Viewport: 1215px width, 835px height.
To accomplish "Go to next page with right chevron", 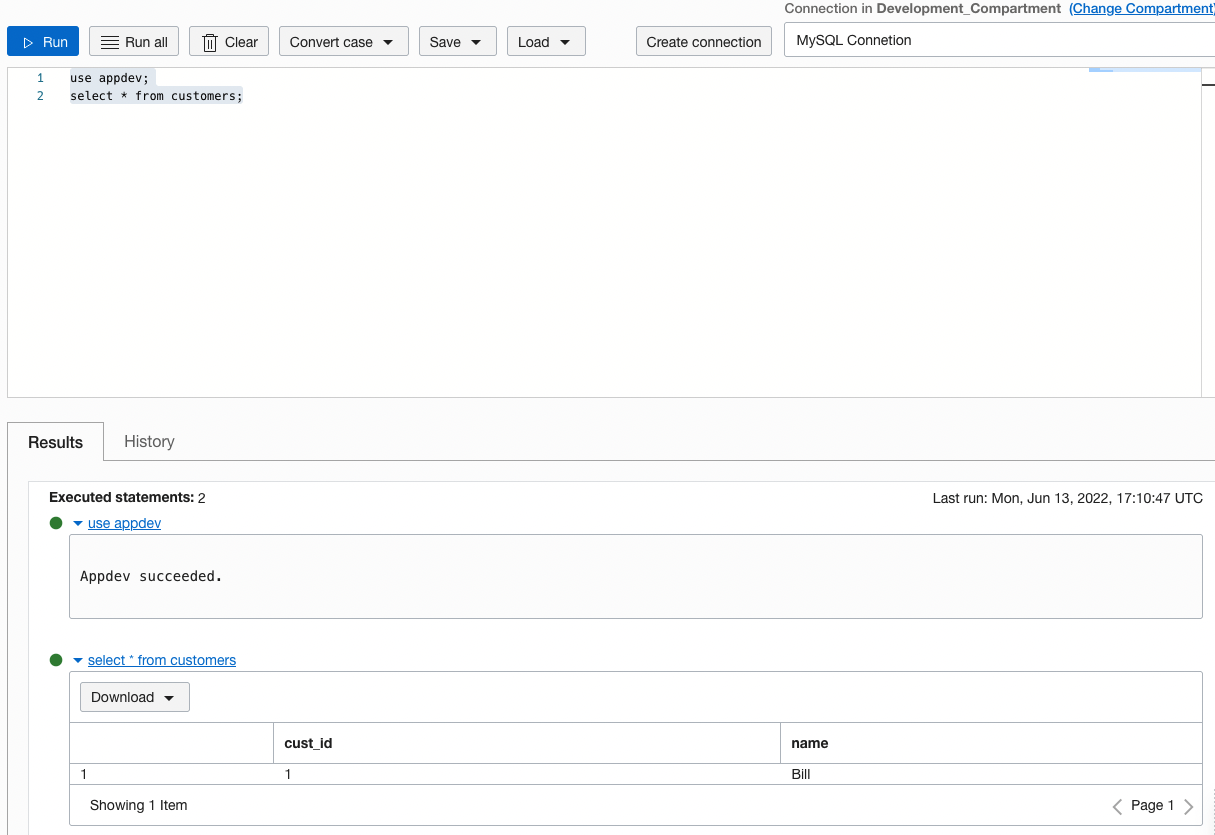I will coord(1189,805).
